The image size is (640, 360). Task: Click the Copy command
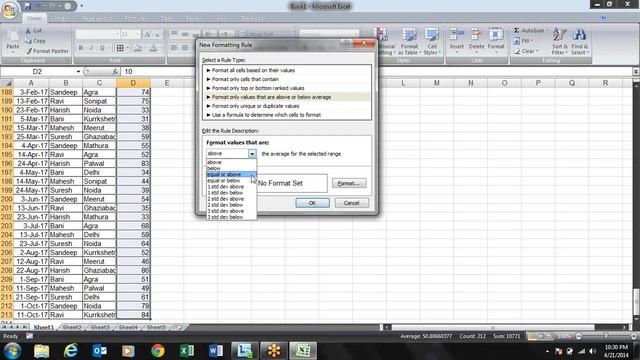click(x=35, y=41)
